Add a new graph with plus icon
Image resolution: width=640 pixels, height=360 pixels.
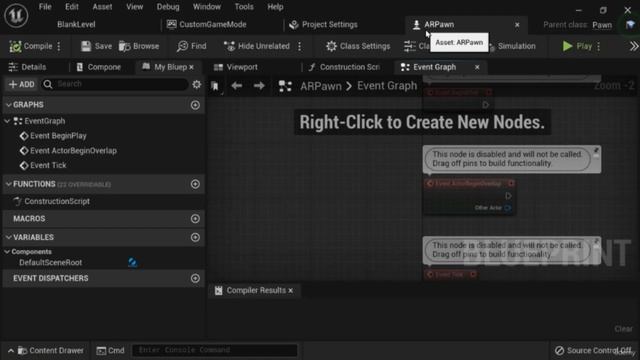[x=195, y=105]
